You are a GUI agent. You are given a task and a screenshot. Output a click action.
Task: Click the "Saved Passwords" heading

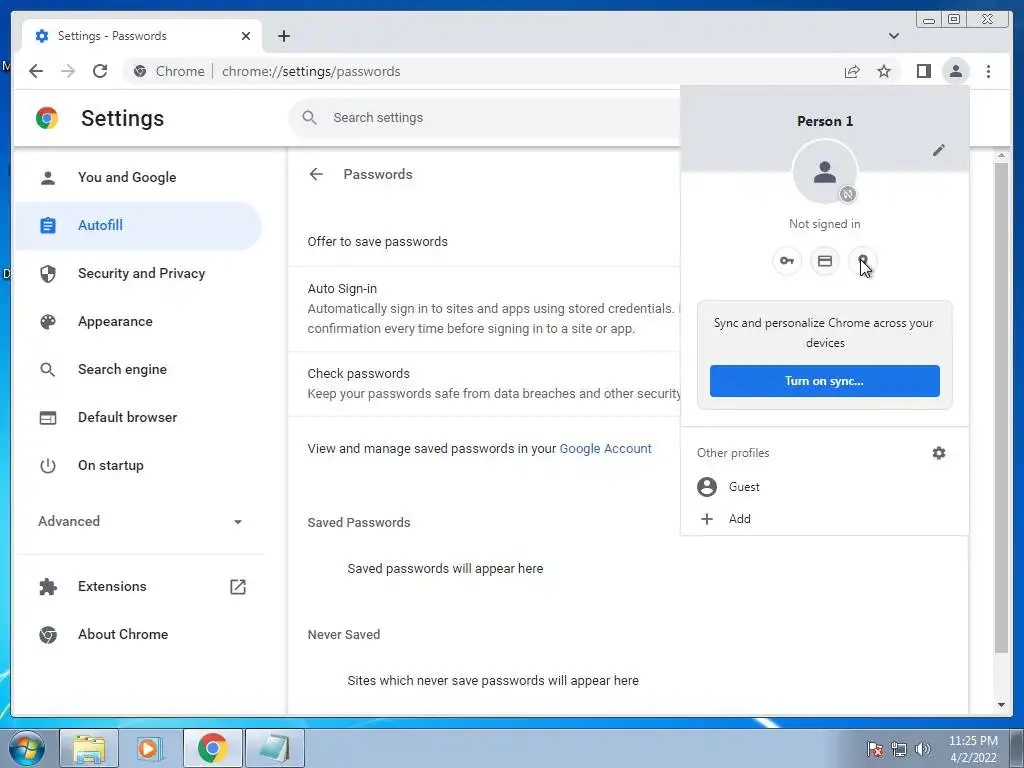(x=359, y=522)
